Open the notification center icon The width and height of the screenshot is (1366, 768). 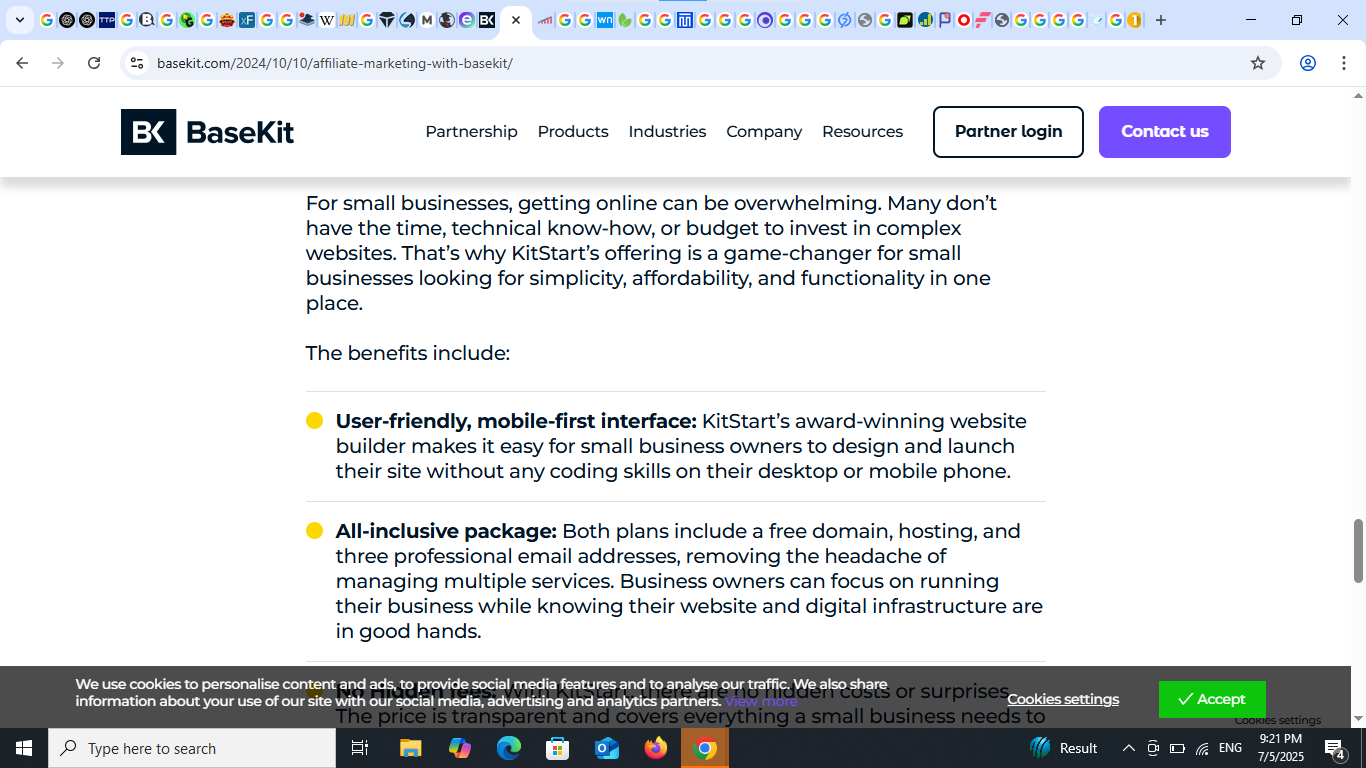(1335, 748)
